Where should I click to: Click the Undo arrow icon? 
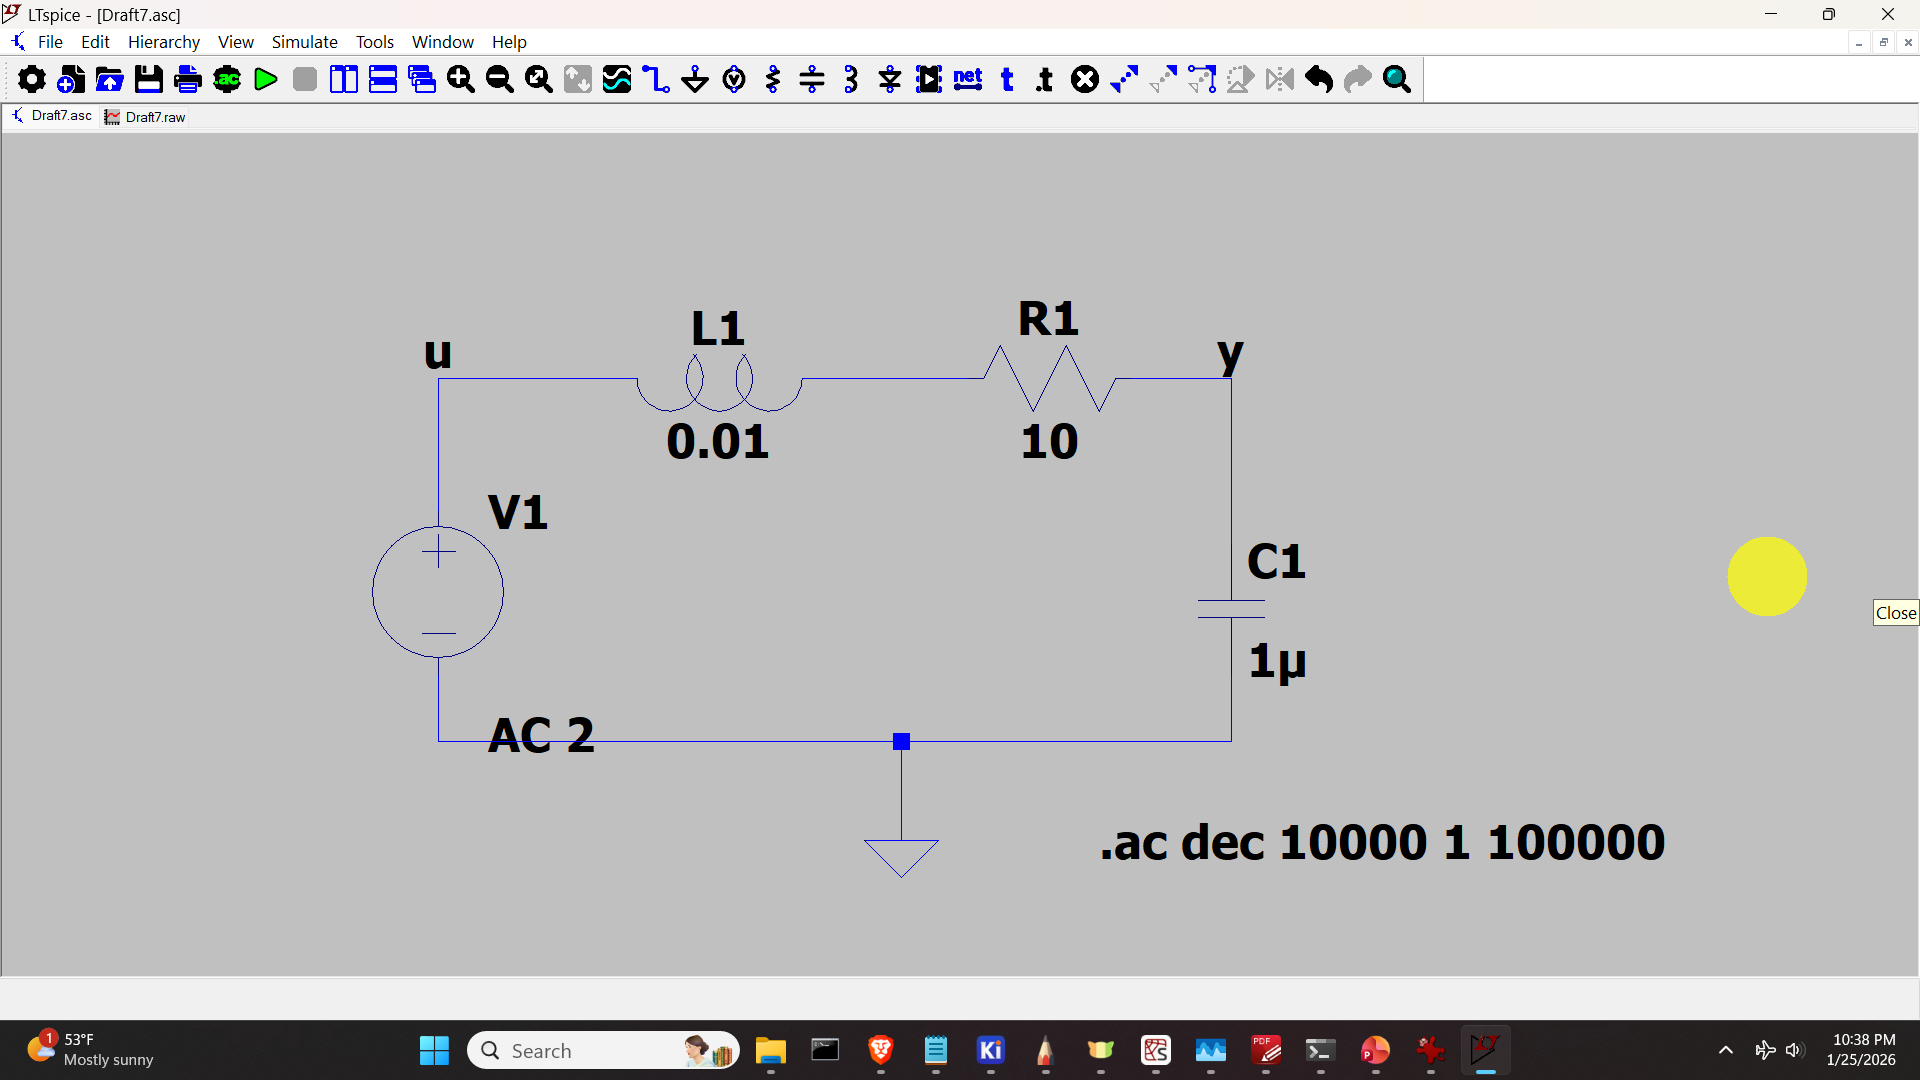pos(1319,80)
